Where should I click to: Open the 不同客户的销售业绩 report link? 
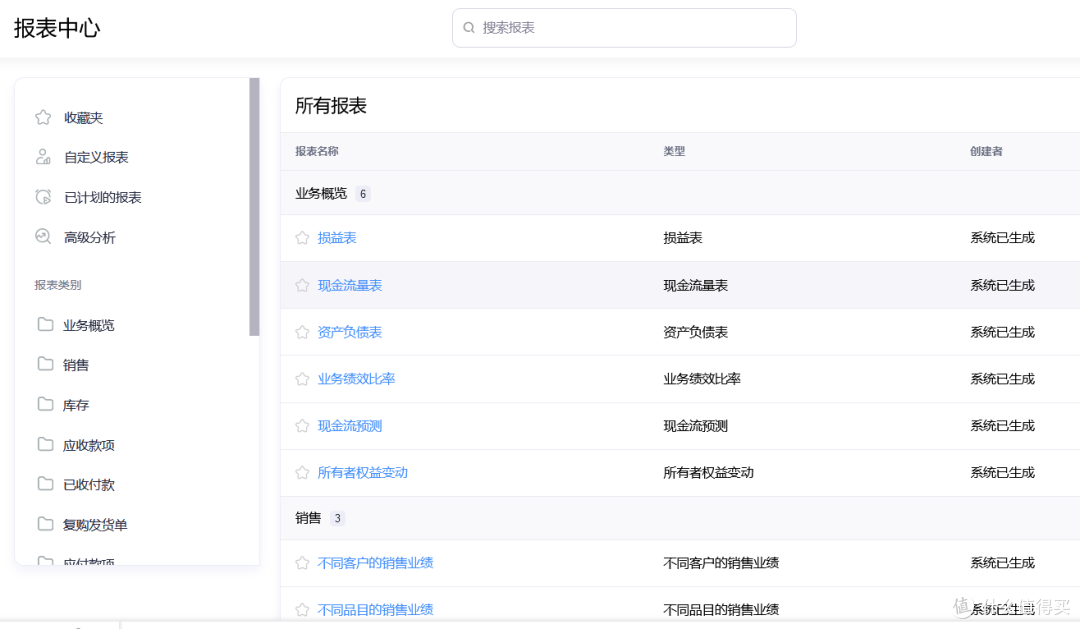click(x=375, y=563)
